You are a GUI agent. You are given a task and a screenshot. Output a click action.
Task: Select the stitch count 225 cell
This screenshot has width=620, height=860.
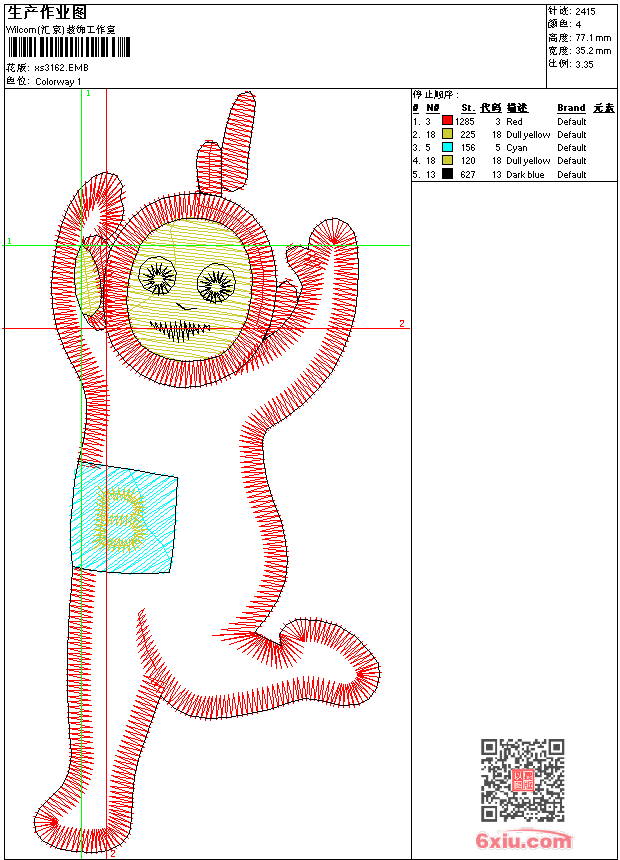468,134
